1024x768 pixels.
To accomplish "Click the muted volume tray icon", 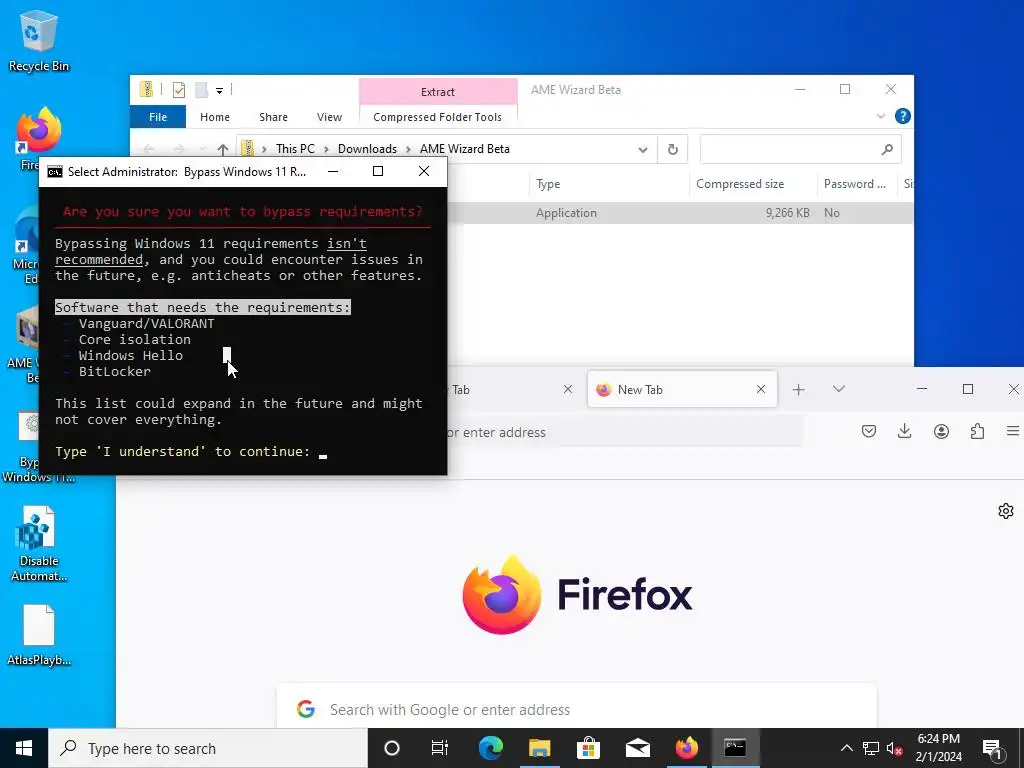I will (x=895, y=748).
